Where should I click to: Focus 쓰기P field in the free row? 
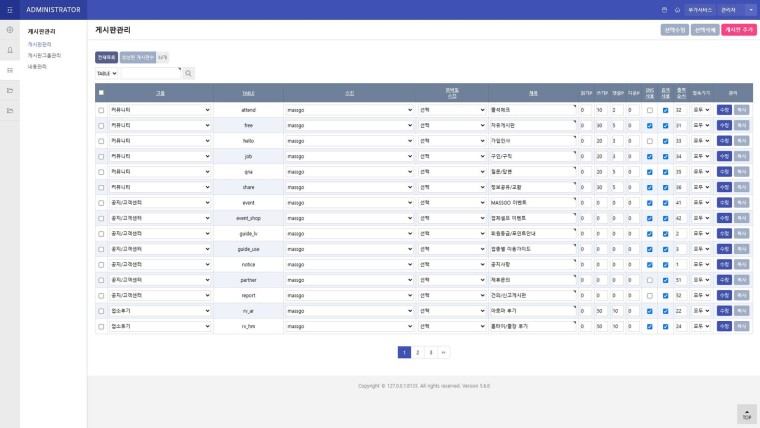pos(601,126)
